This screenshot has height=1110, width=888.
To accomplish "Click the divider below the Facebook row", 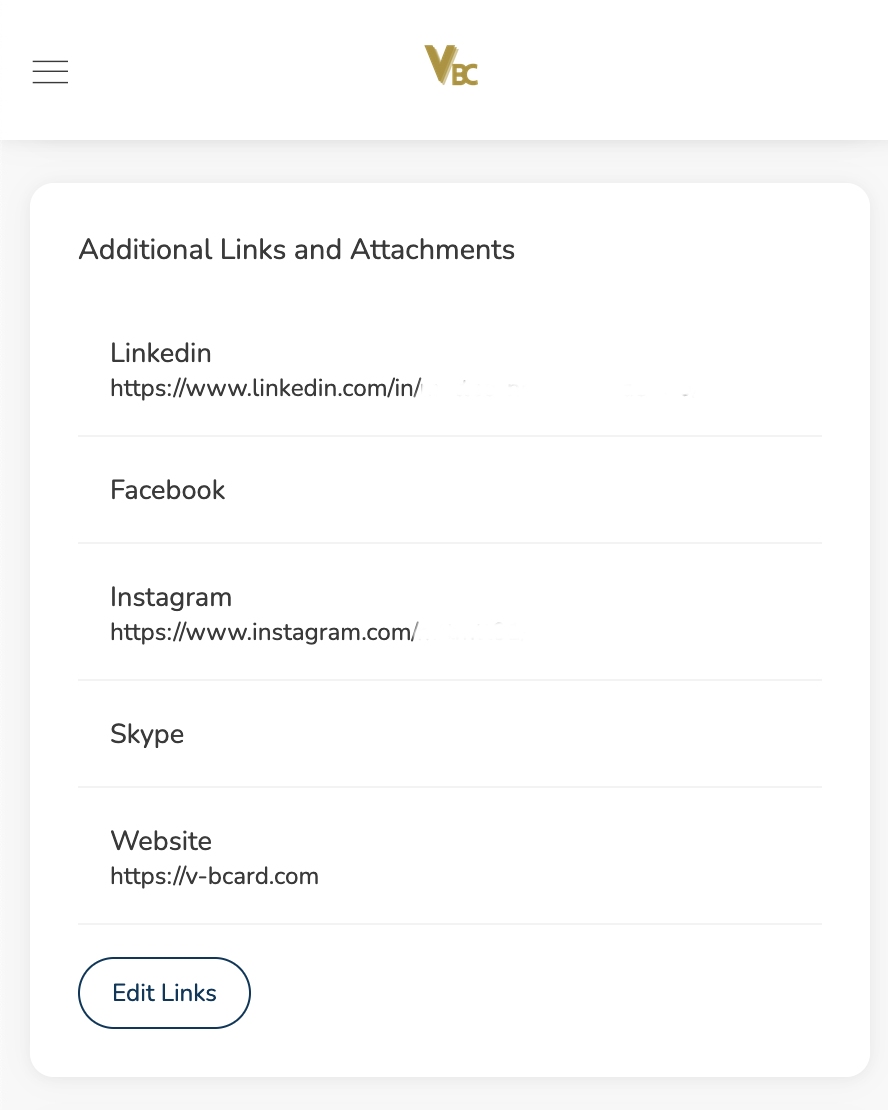I will pyautogui.click(x=450, y=543).
